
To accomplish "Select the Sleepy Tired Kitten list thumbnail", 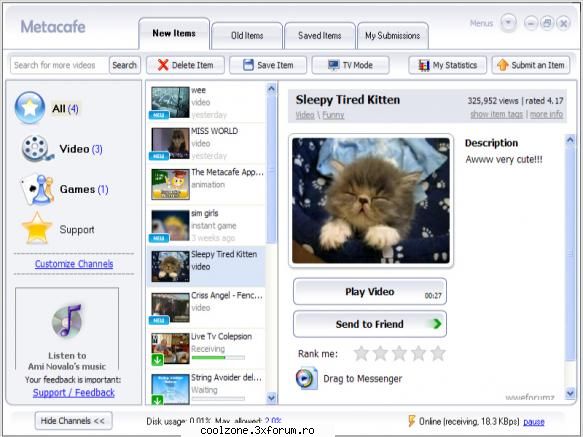I will (170, 266).
